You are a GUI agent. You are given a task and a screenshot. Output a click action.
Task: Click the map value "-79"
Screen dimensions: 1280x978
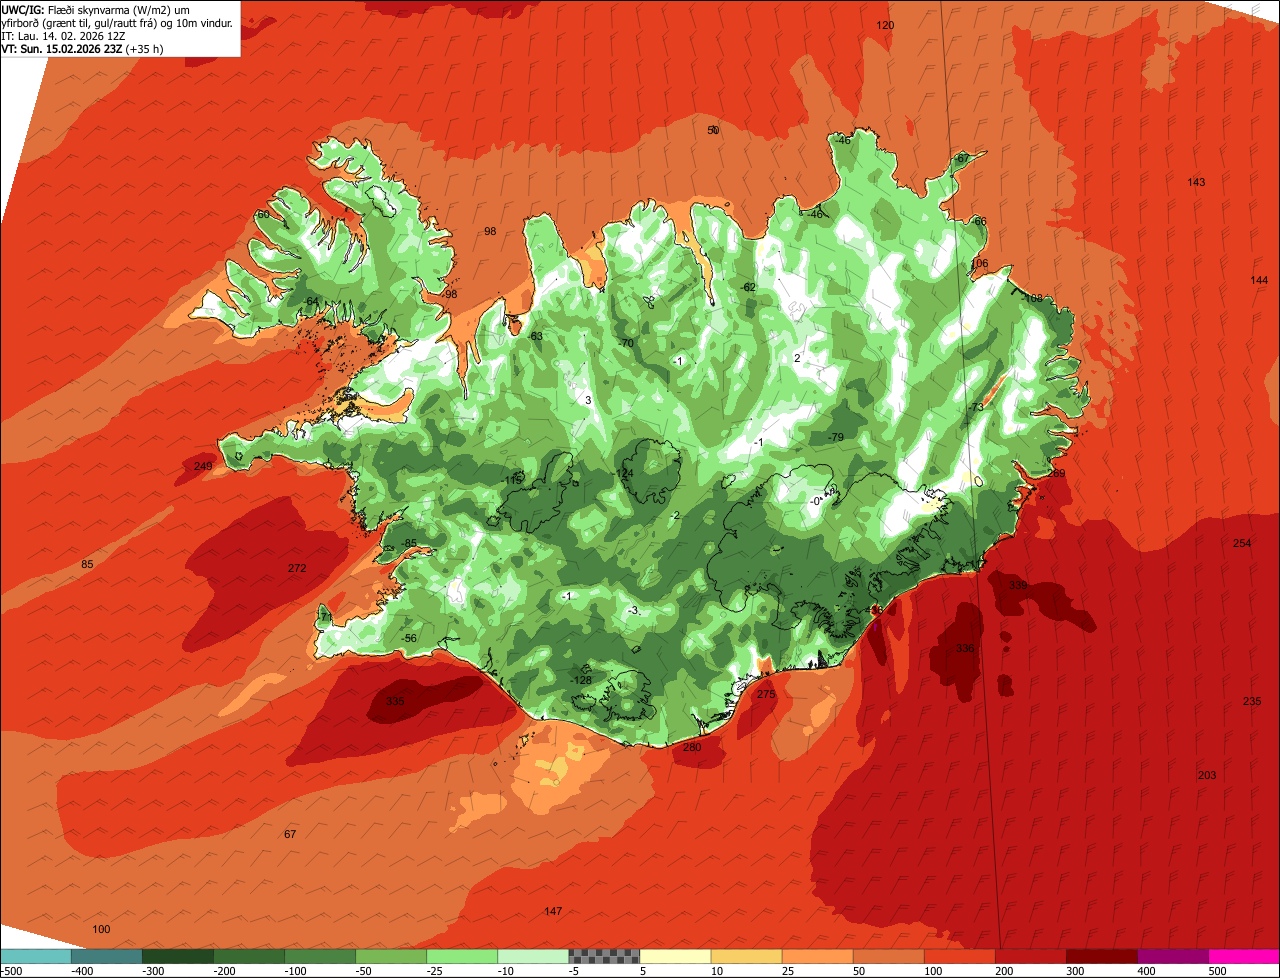coord(836,437)
